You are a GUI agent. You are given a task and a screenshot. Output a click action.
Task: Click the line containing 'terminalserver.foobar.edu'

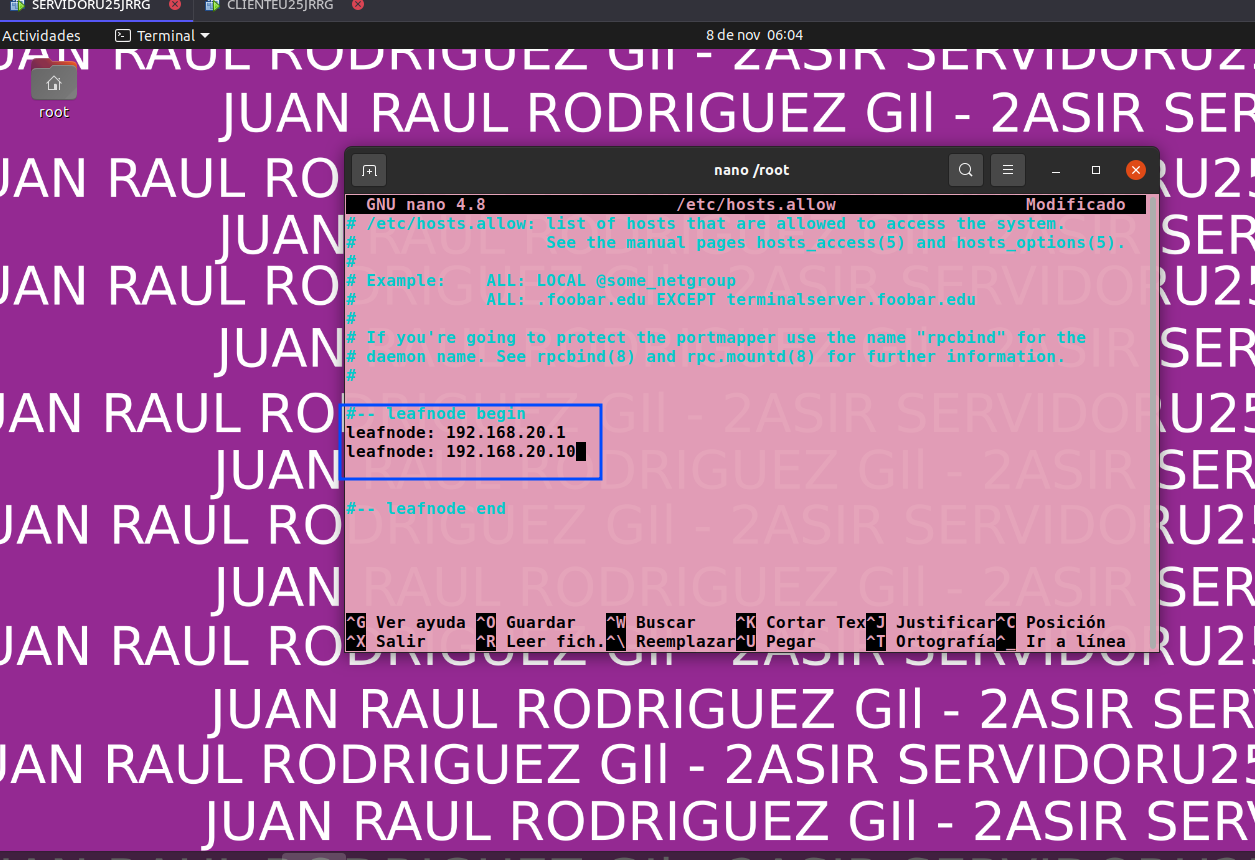661,300
